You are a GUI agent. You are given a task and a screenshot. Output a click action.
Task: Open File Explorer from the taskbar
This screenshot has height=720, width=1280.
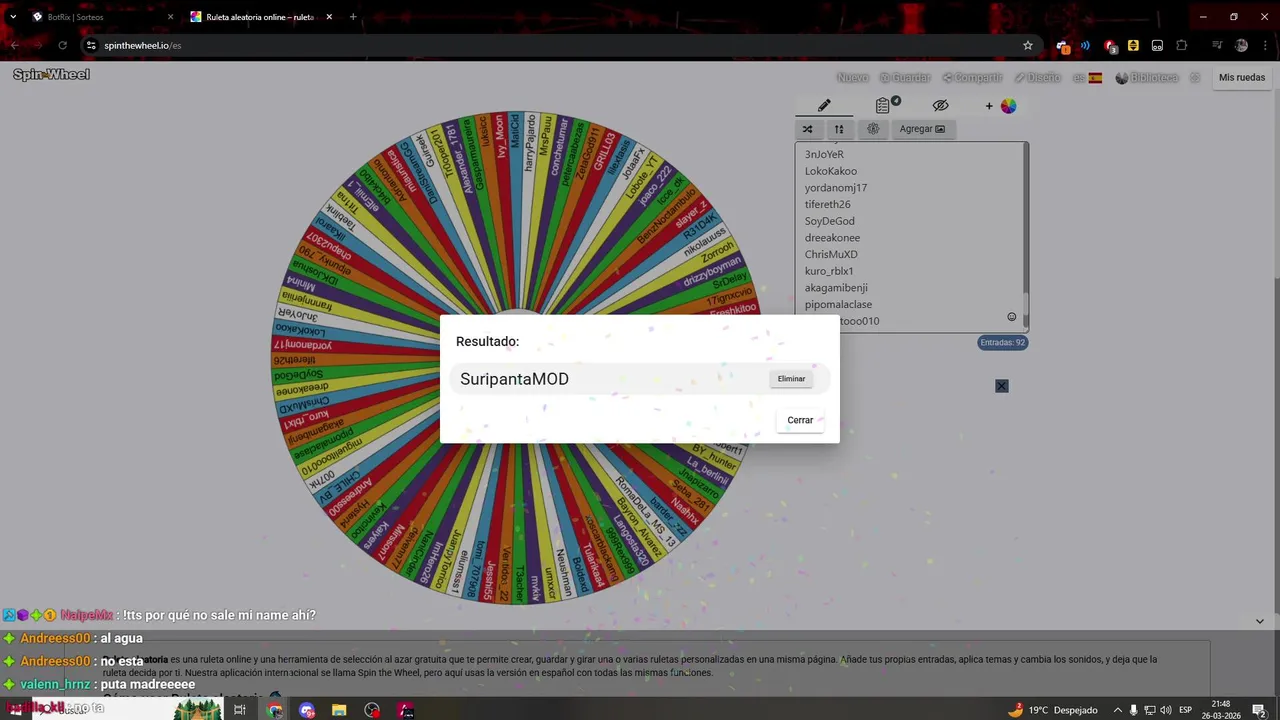point(339,710)
